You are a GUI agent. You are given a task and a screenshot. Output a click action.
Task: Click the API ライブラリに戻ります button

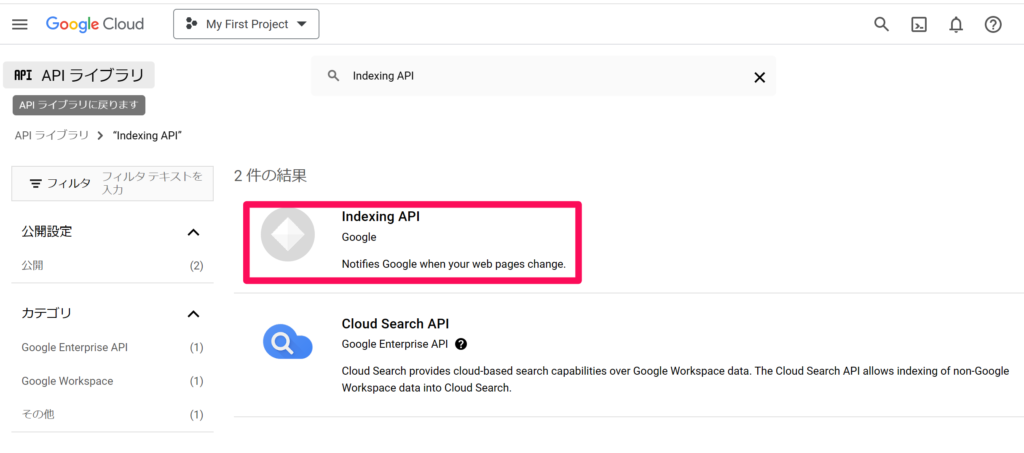[79, 105]
